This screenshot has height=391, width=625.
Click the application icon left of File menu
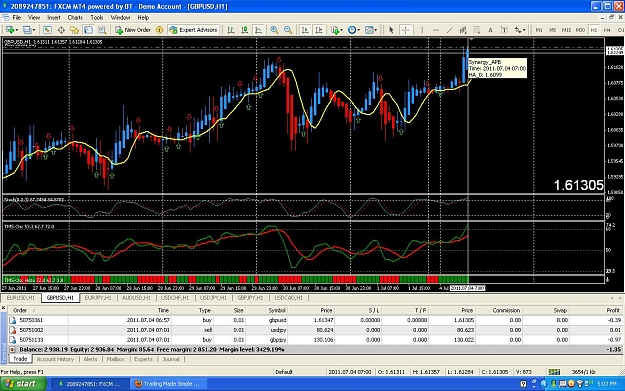pos(5,18)
